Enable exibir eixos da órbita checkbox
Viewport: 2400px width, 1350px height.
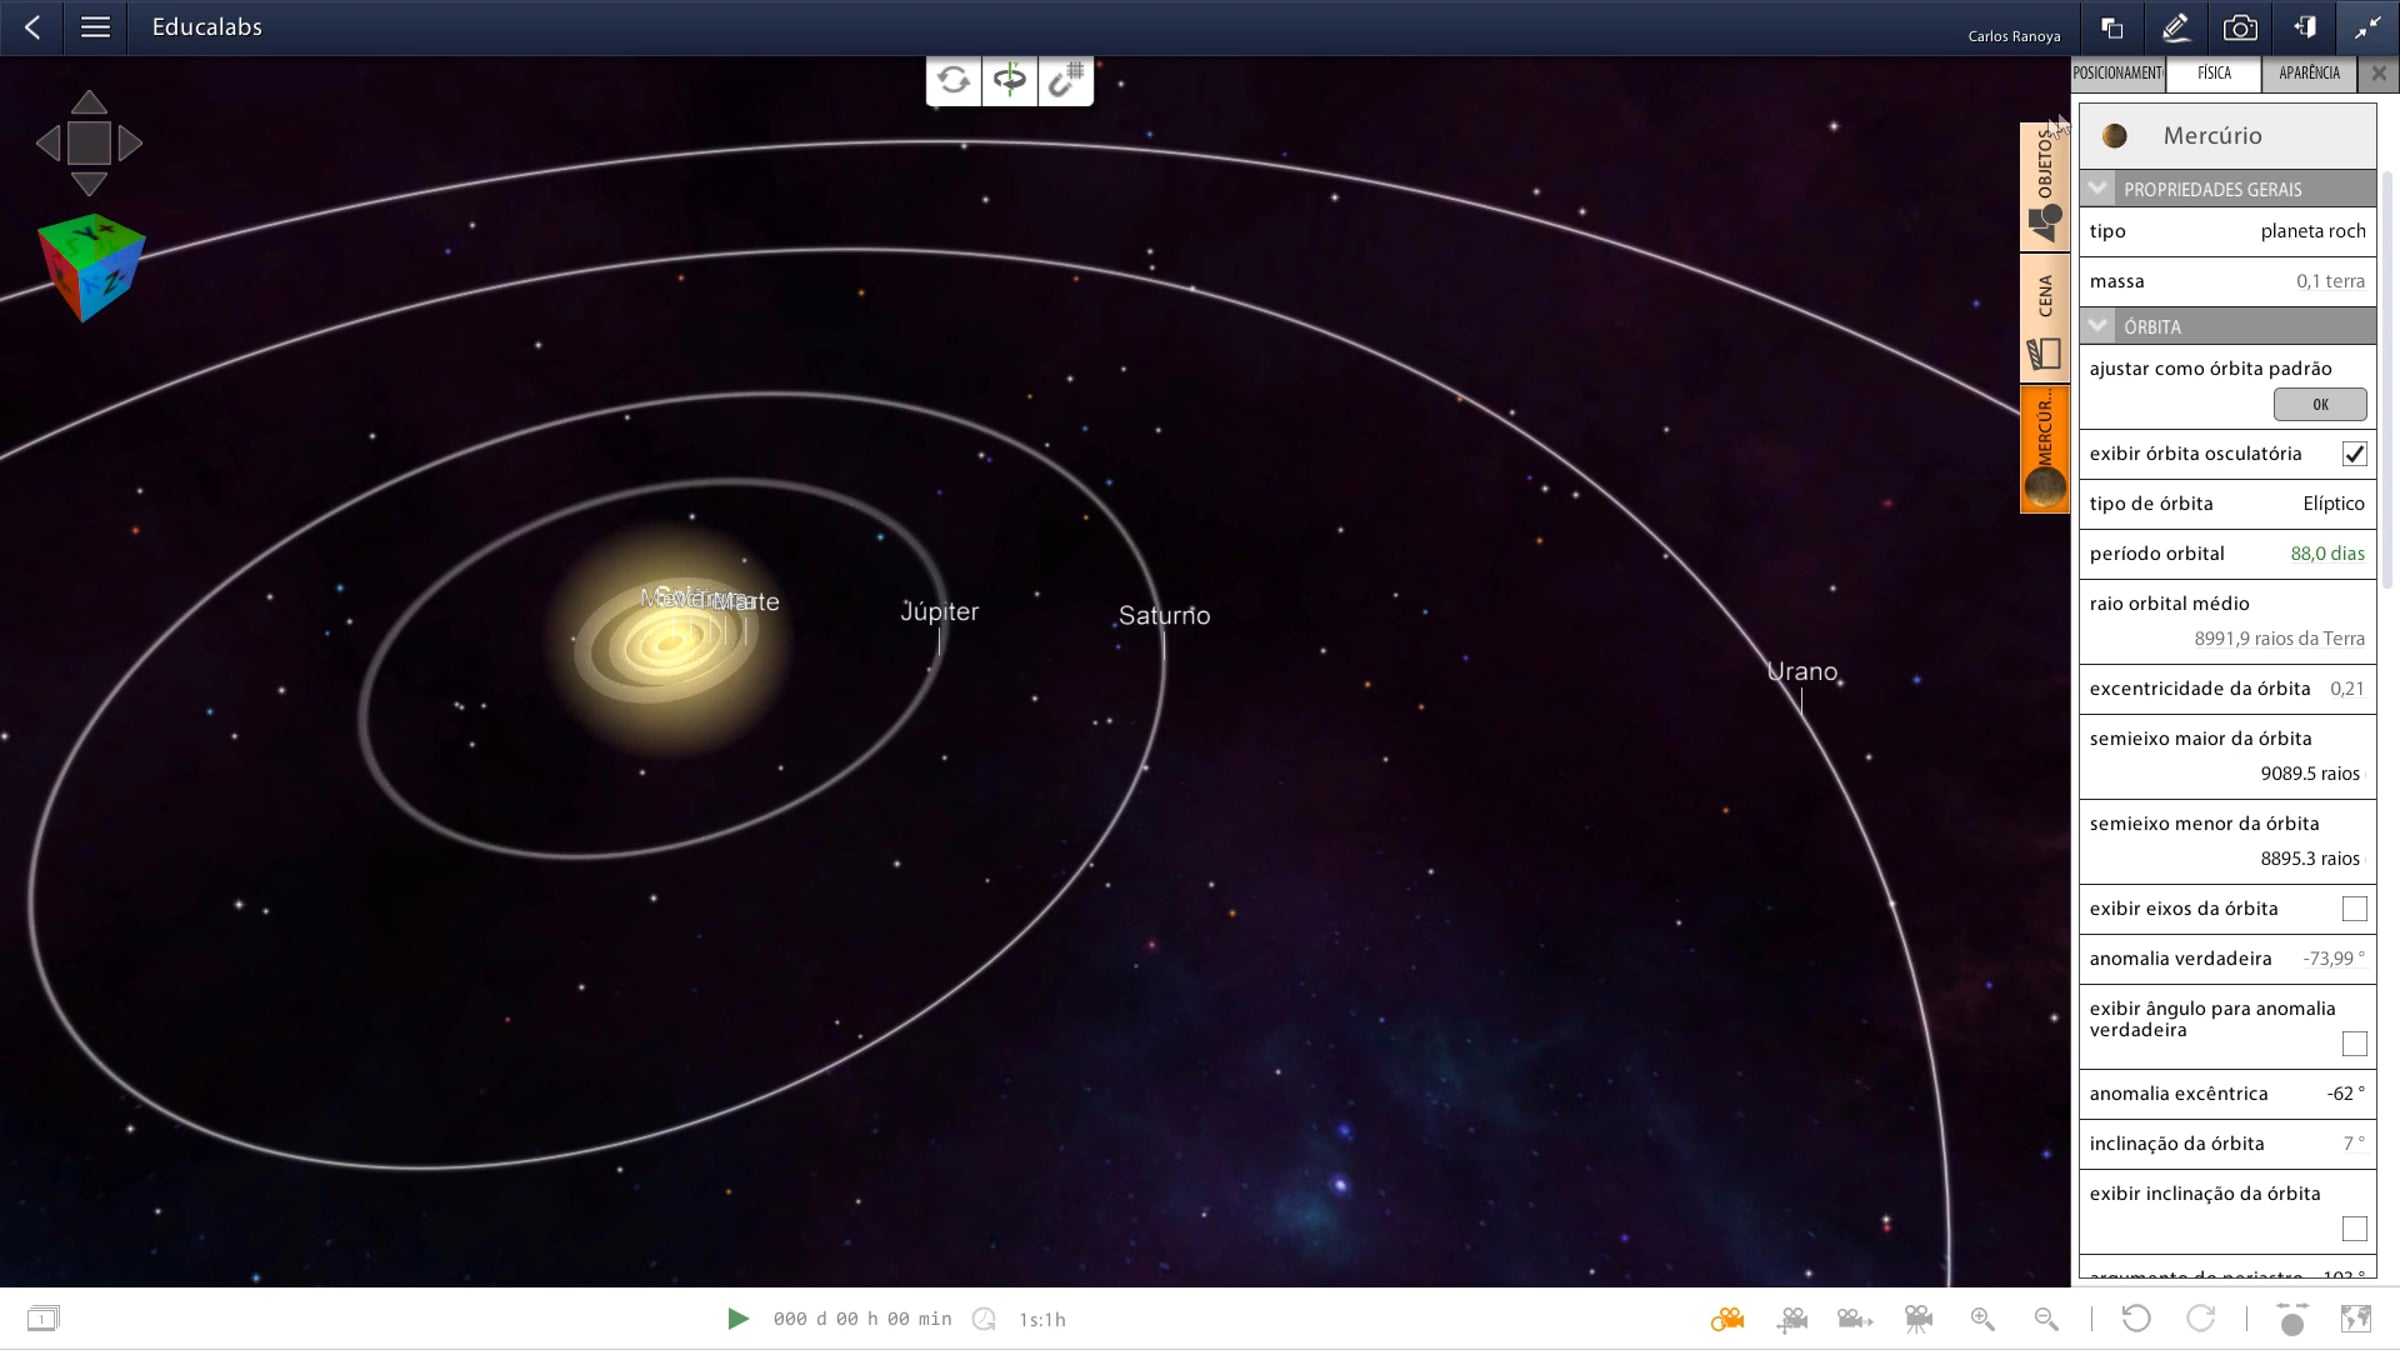[x=2354, y=909]
